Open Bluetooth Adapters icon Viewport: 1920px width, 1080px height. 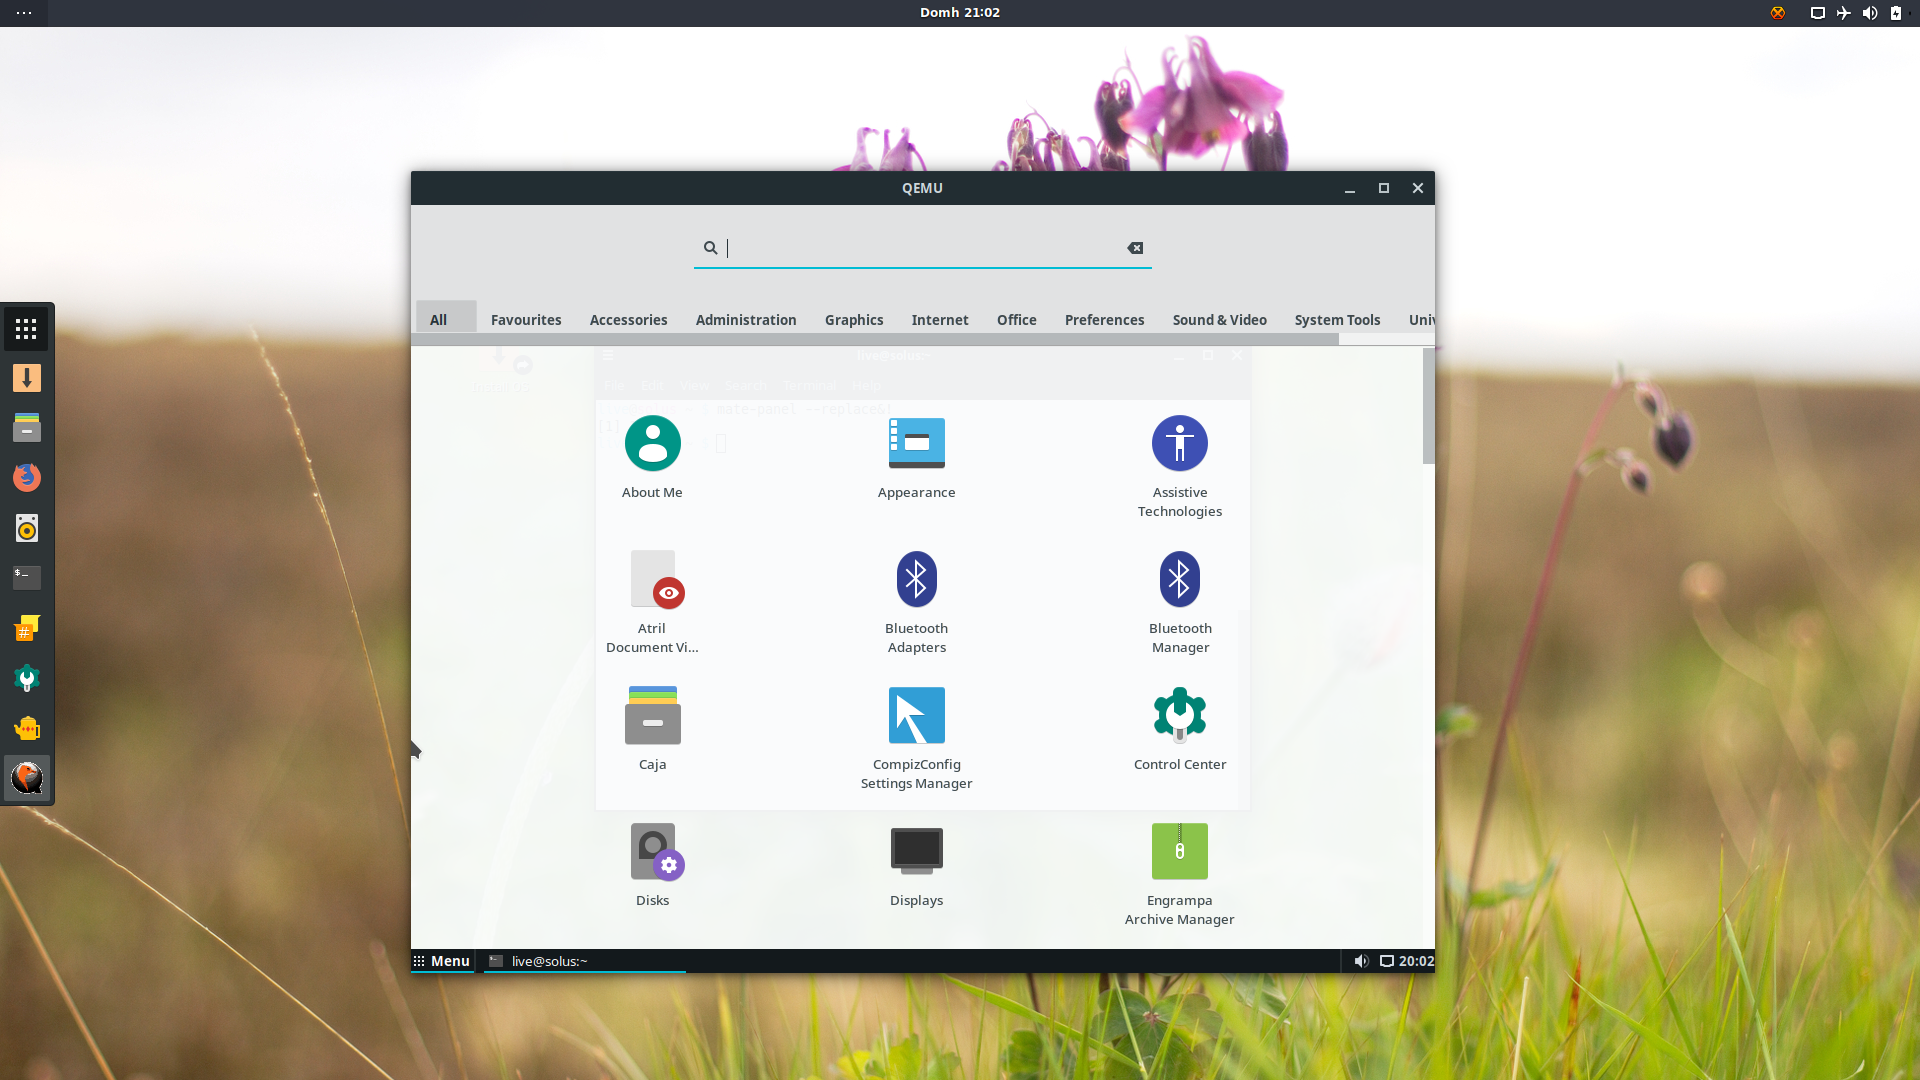pos(916,579)
